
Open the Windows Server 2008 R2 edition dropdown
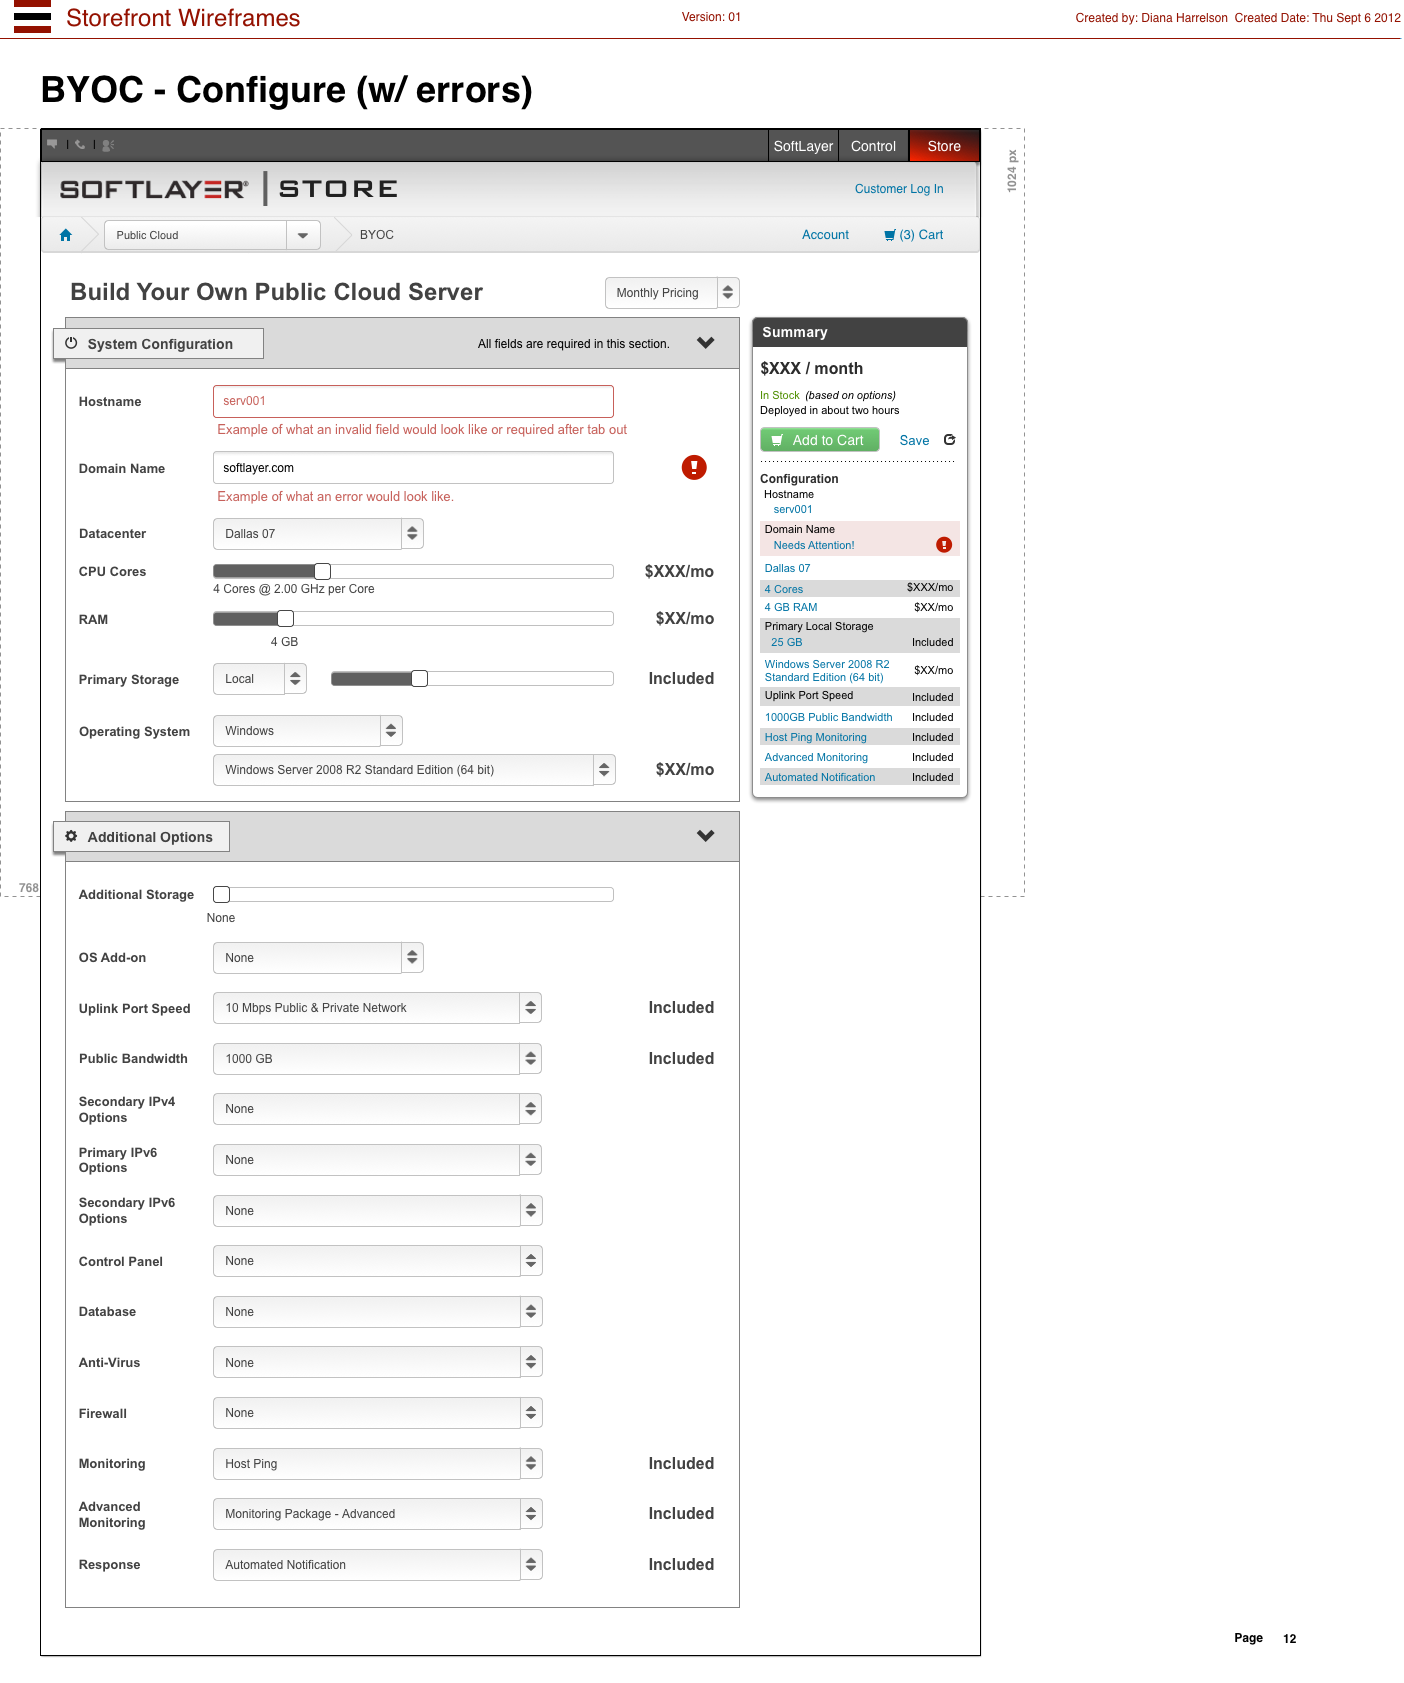coord(414,770)
